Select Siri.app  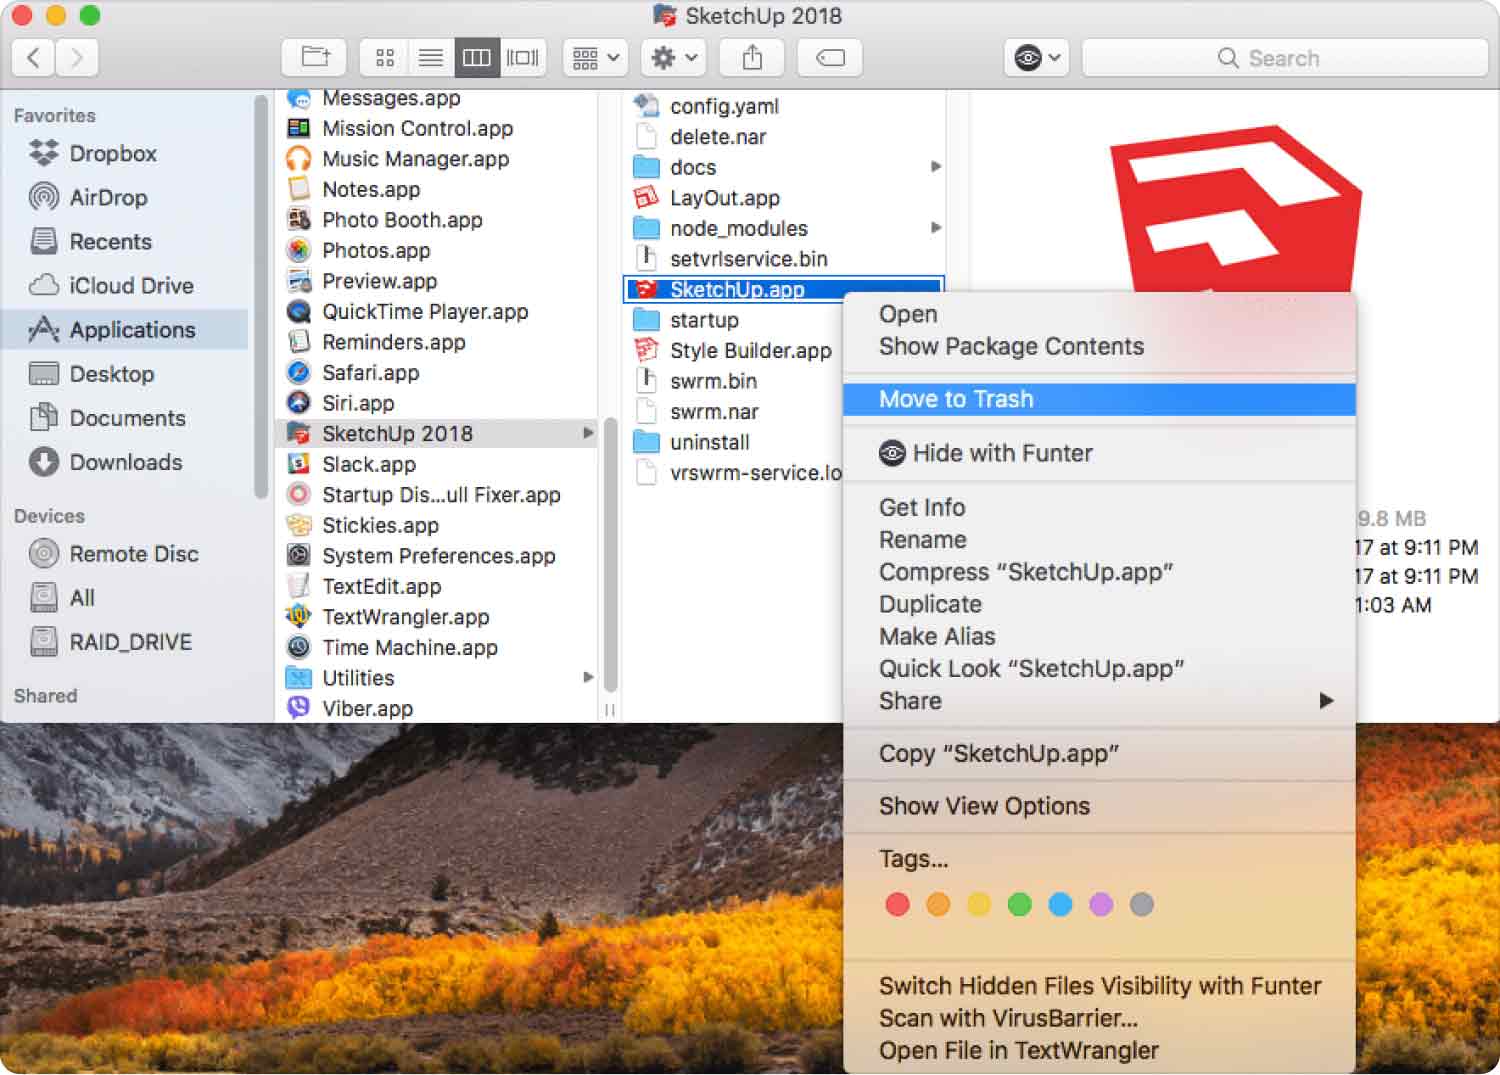click(x=358, y=403)
